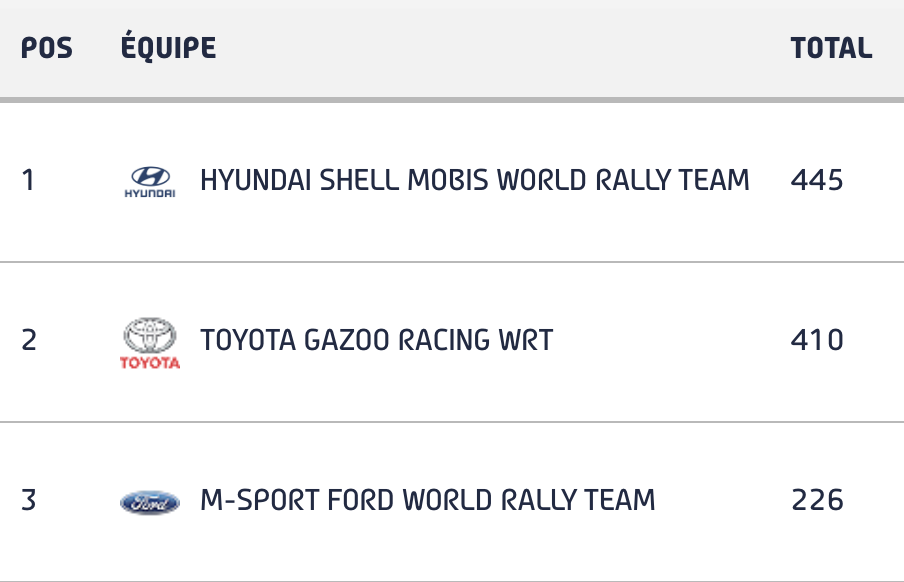The image size is (904, 582).
Task: Click position number 2 in table
Action: pyautogui.click(x=29, y=340)
